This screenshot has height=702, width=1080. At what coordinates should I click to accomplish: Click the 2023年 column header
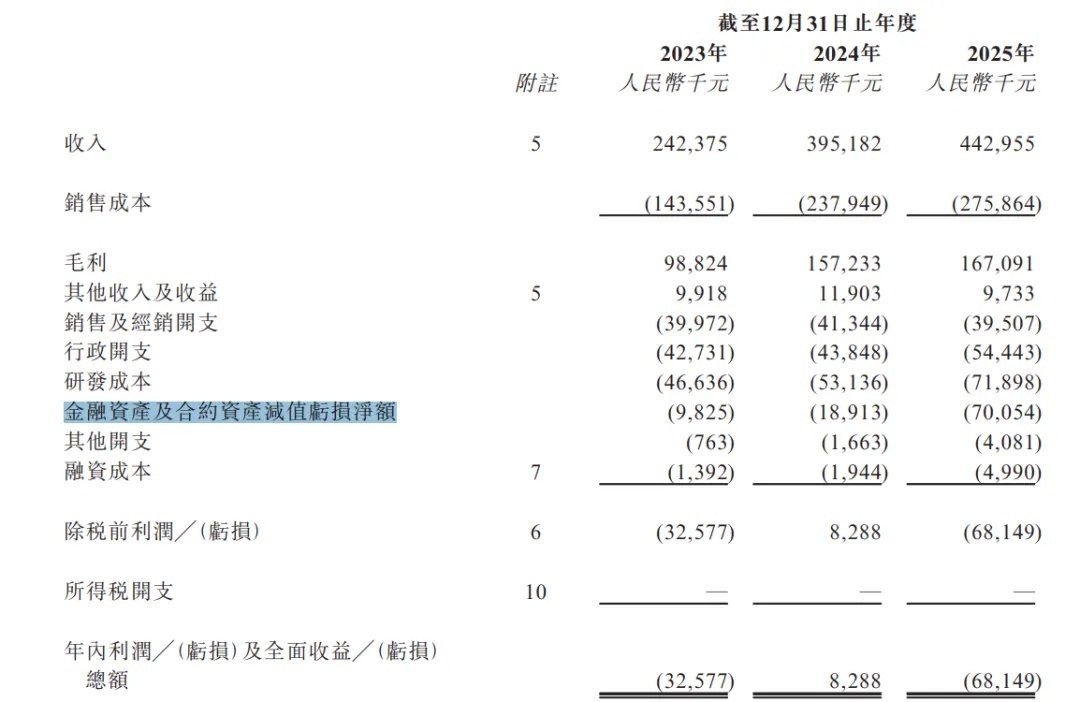(694, 53)
